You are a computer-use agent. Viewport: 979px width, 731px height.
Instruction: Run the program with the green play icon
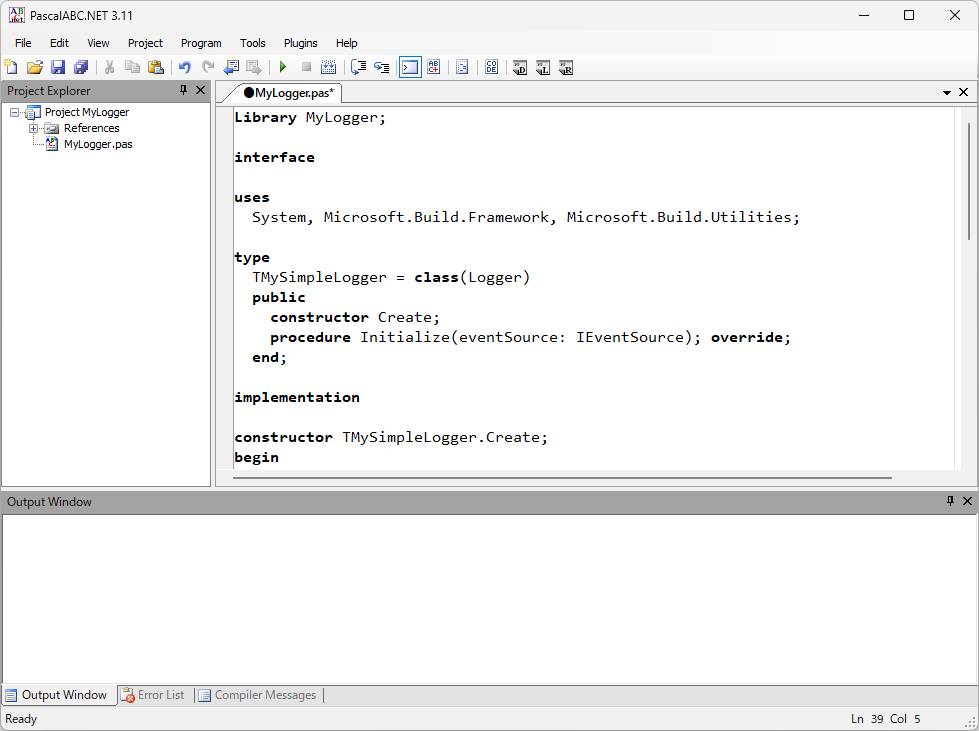point(283,67)
